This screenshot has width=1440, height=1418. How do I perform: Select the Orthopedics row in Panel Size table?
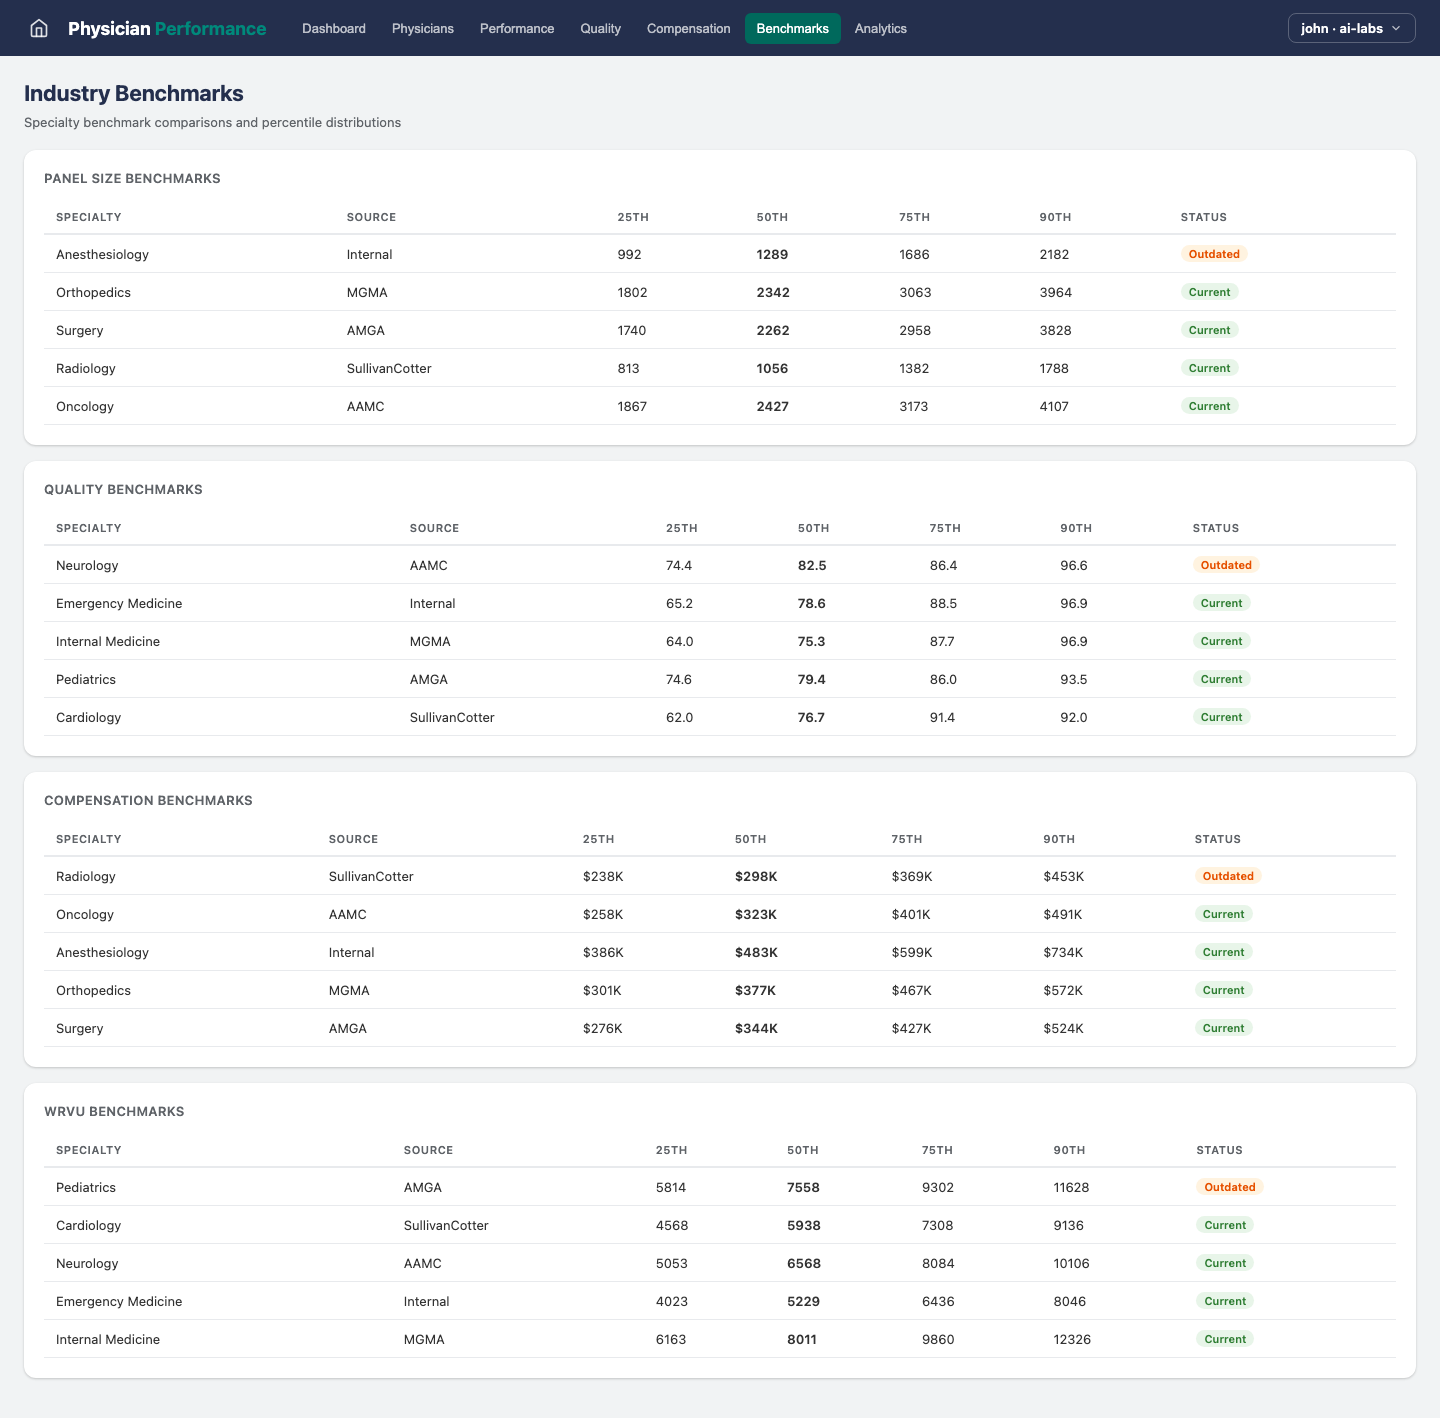point(94,292)
